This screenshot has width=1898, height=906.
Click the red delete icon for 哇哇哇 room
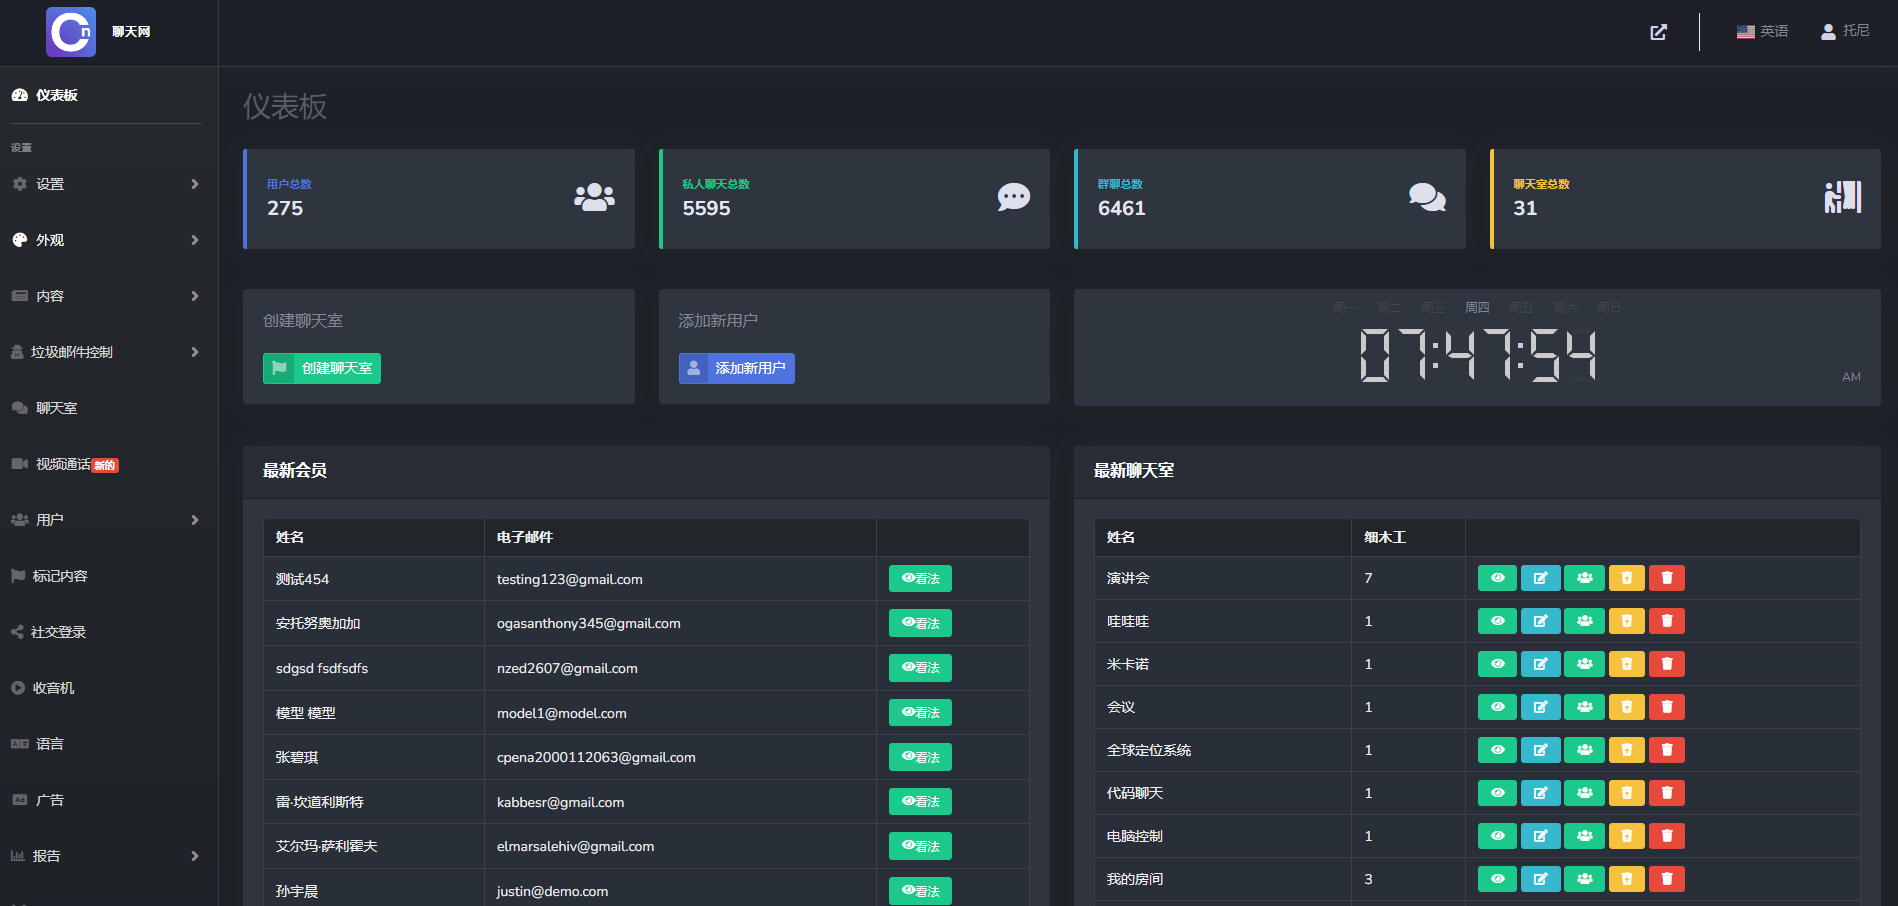pyautogui.click(x=1666, y=621)
